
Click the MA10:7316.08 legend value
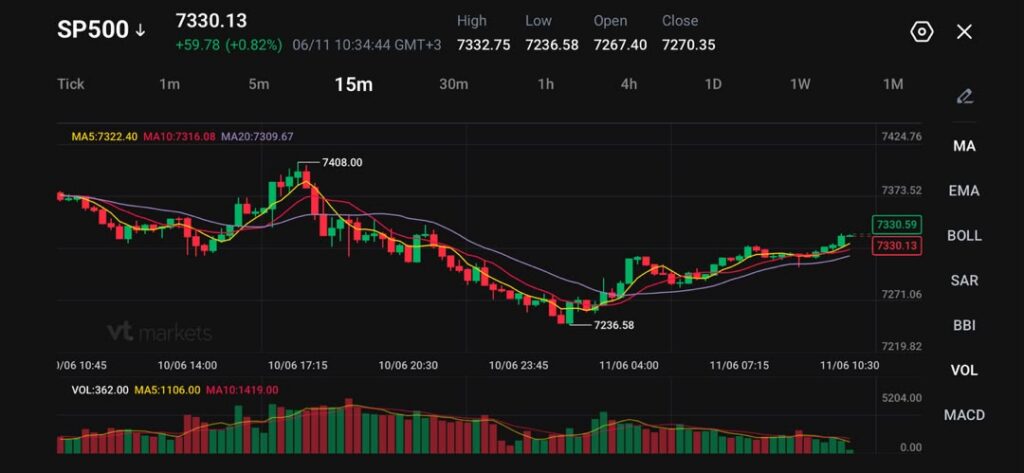click(179, 137)
